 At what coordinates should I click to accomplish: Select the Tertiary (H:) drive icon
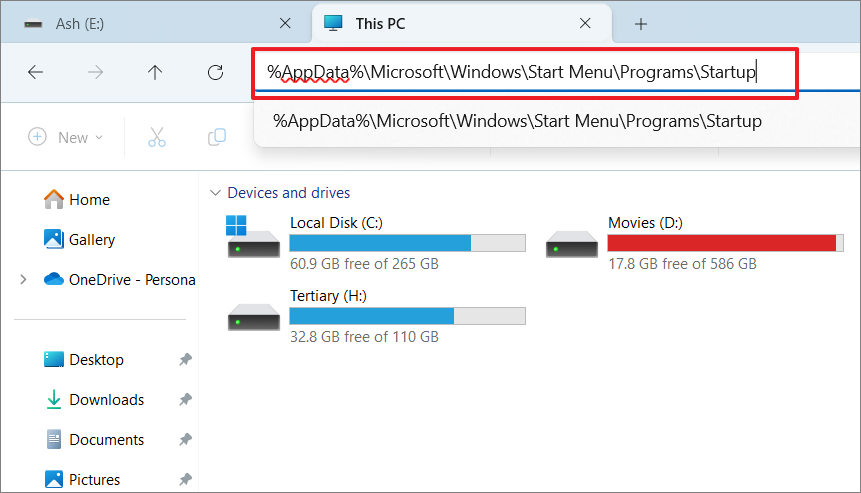click(x=254, y=317)
